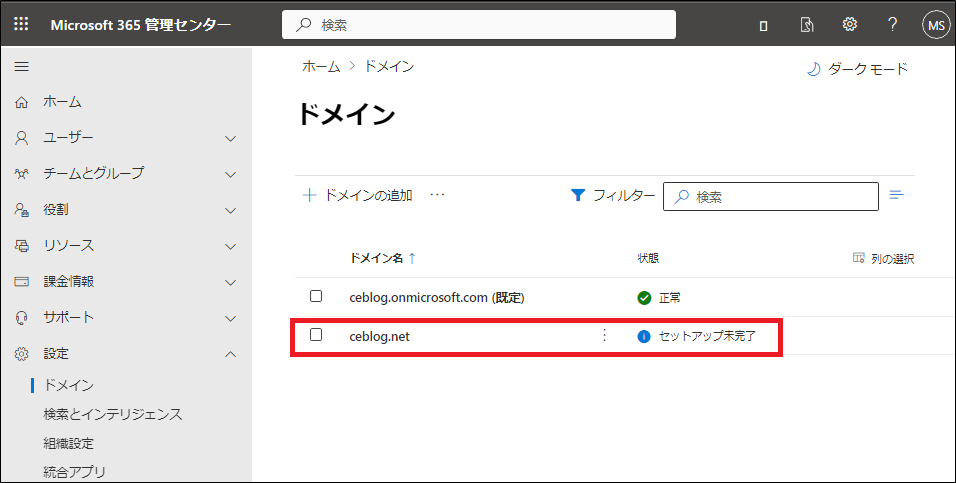Click the Microsoft 365 管理センター title
This screenshot has width=956, height=483.
click(x=141, y=25)
